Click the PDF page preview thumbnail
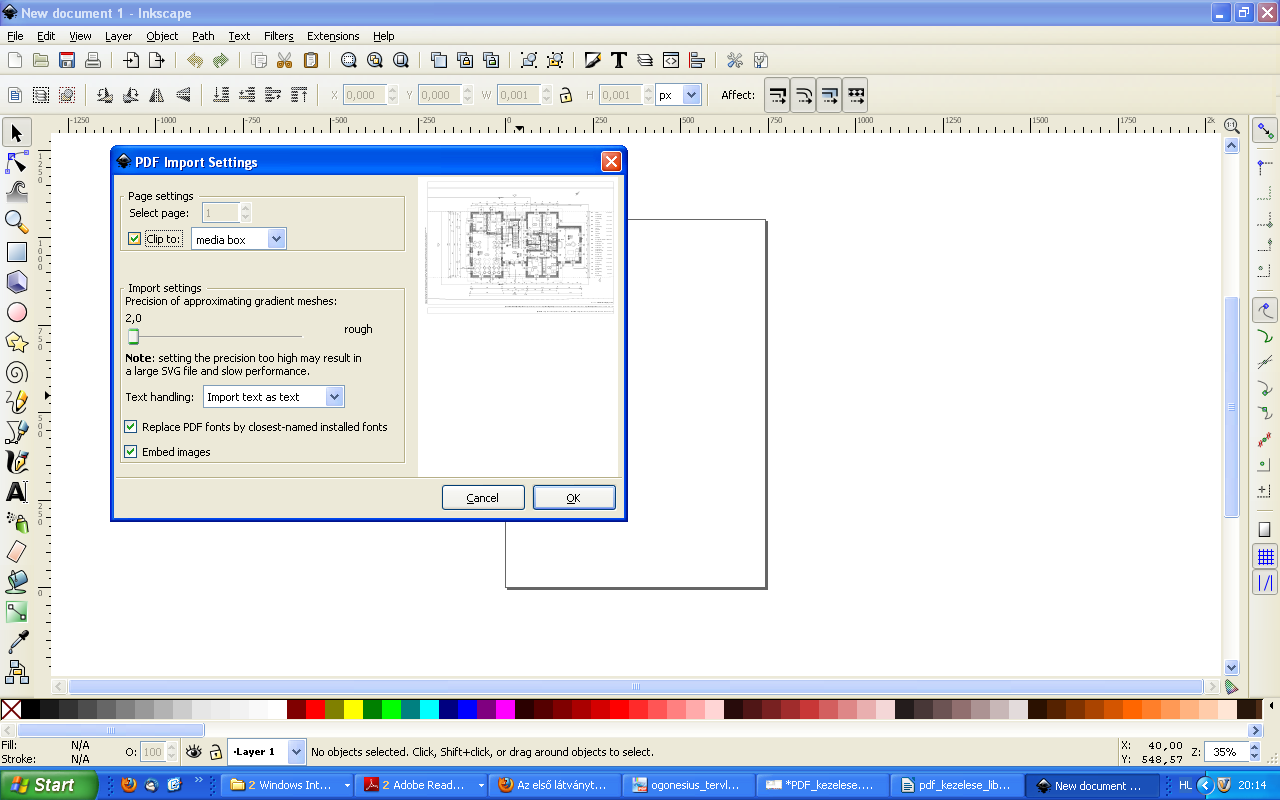1280x800 pixels. (520, 247)
